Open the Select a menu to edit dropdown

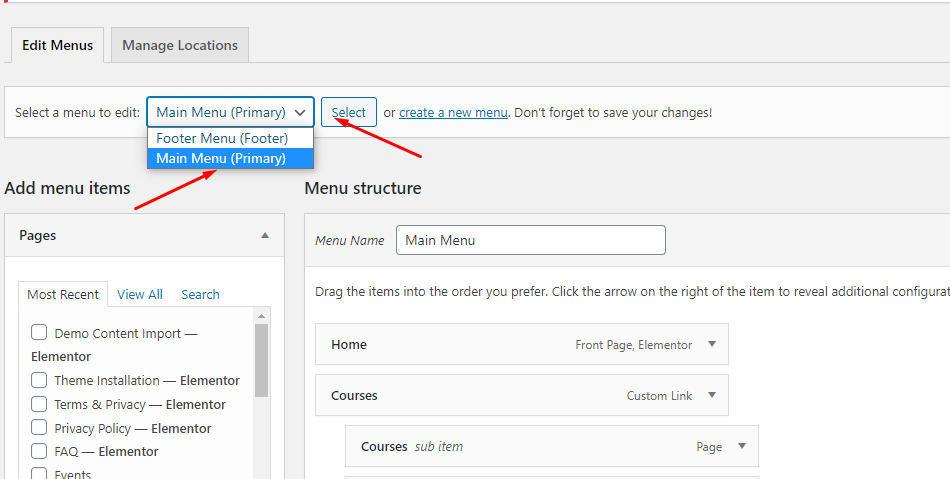click(x=230, y=112)
